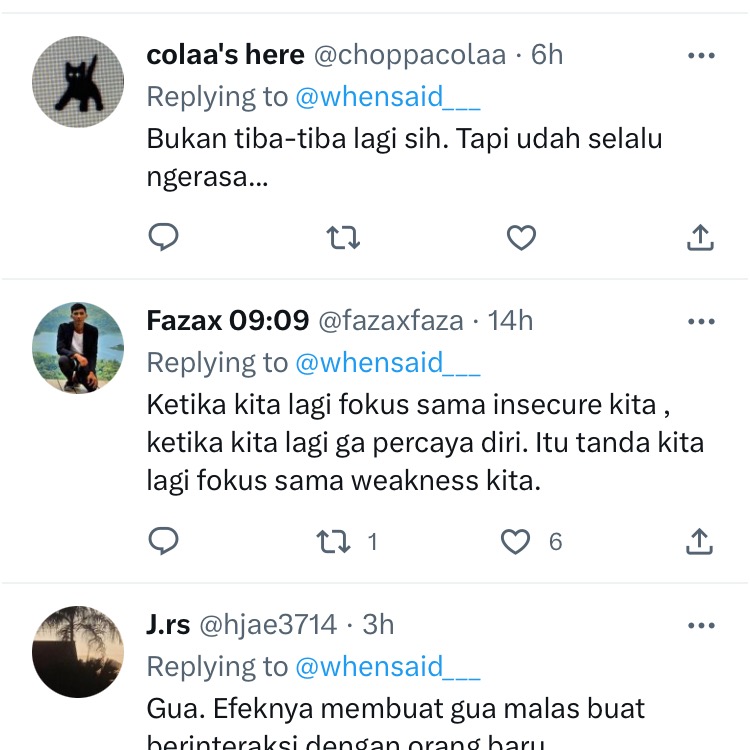Open the black cat profile picture
This screenshot has width=750, height=750.
click(78, 82)
